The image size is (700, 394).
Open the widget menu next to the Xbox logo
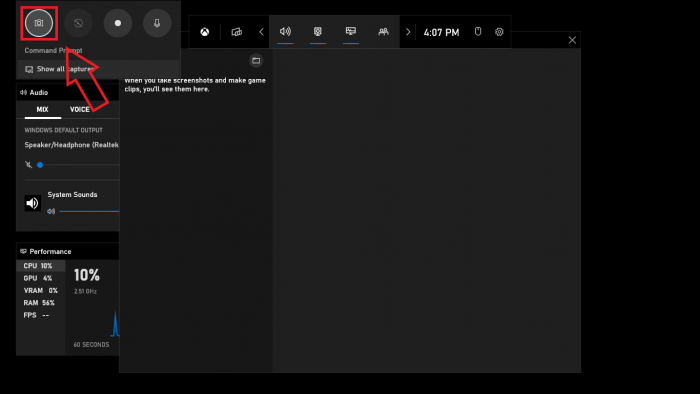click(x=237, y=32)
